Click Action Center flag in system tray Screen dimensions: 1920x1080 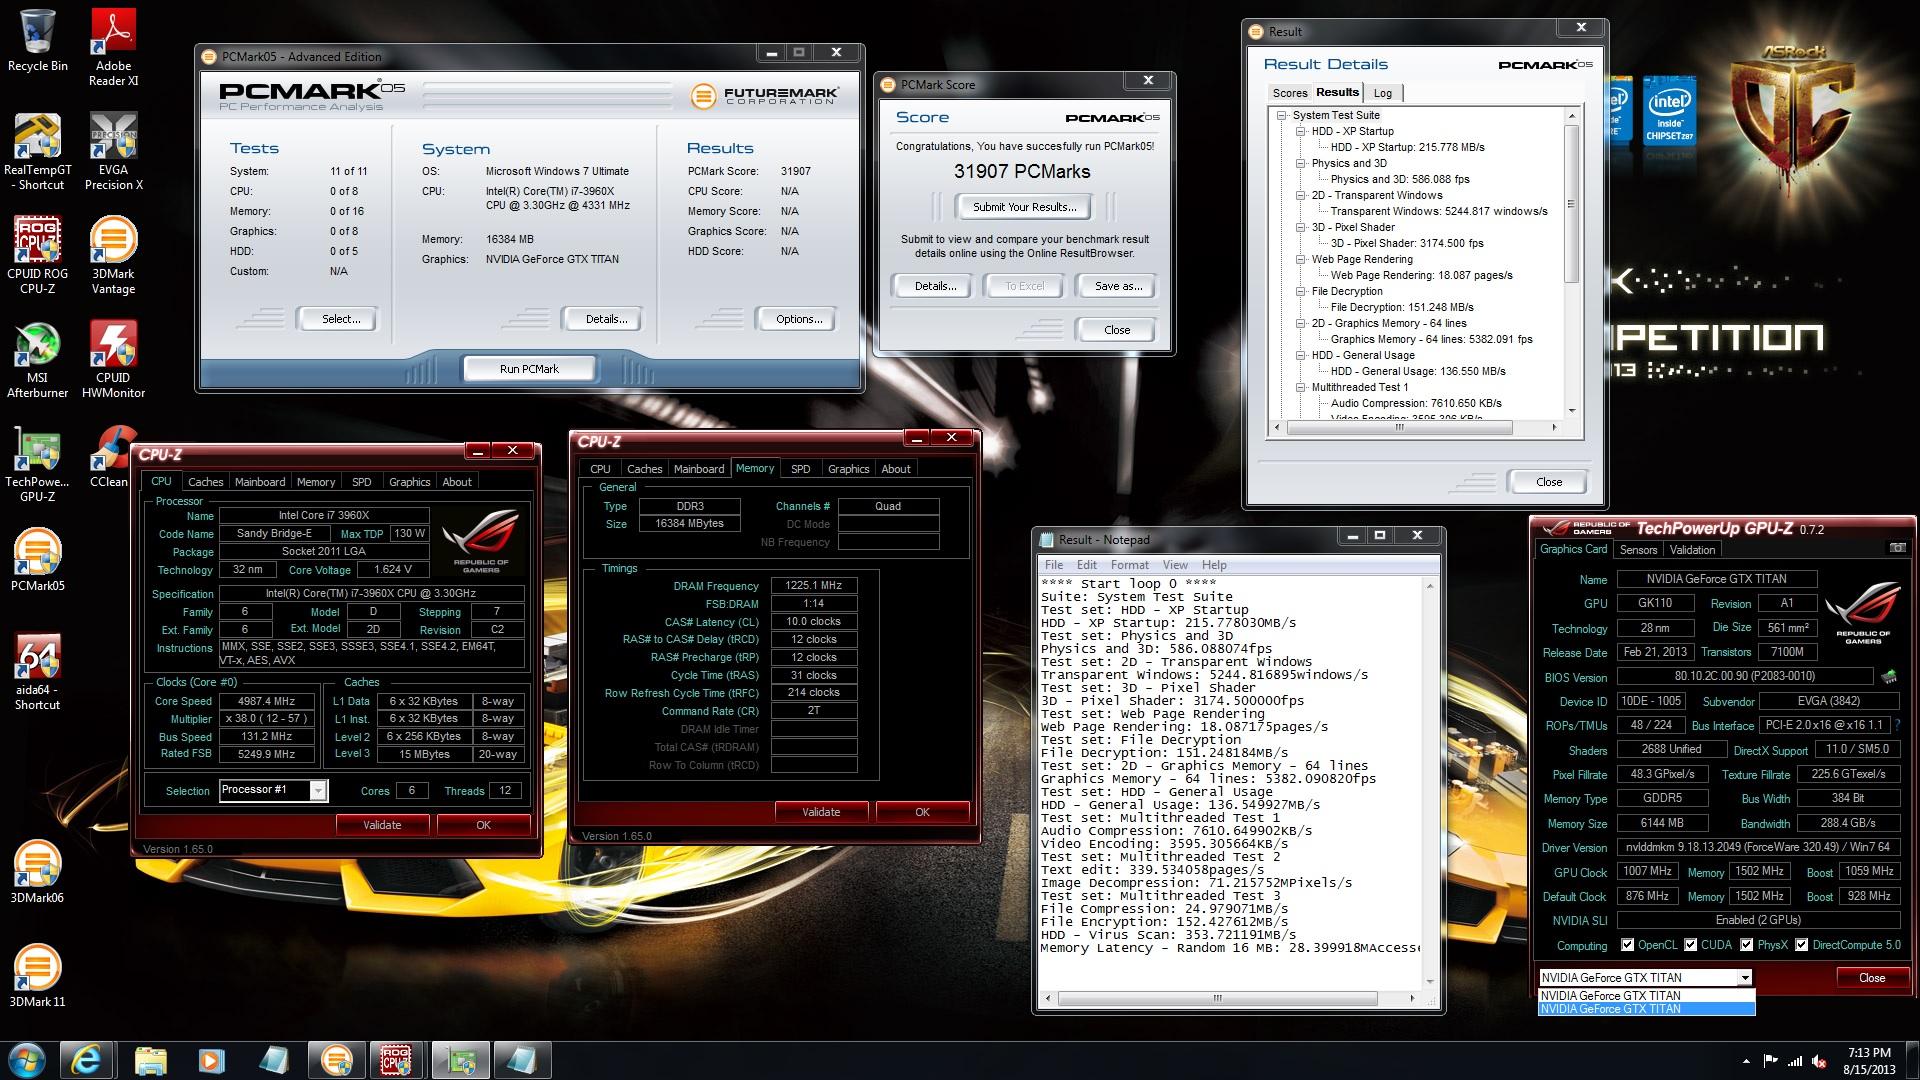point(1771,1061)
